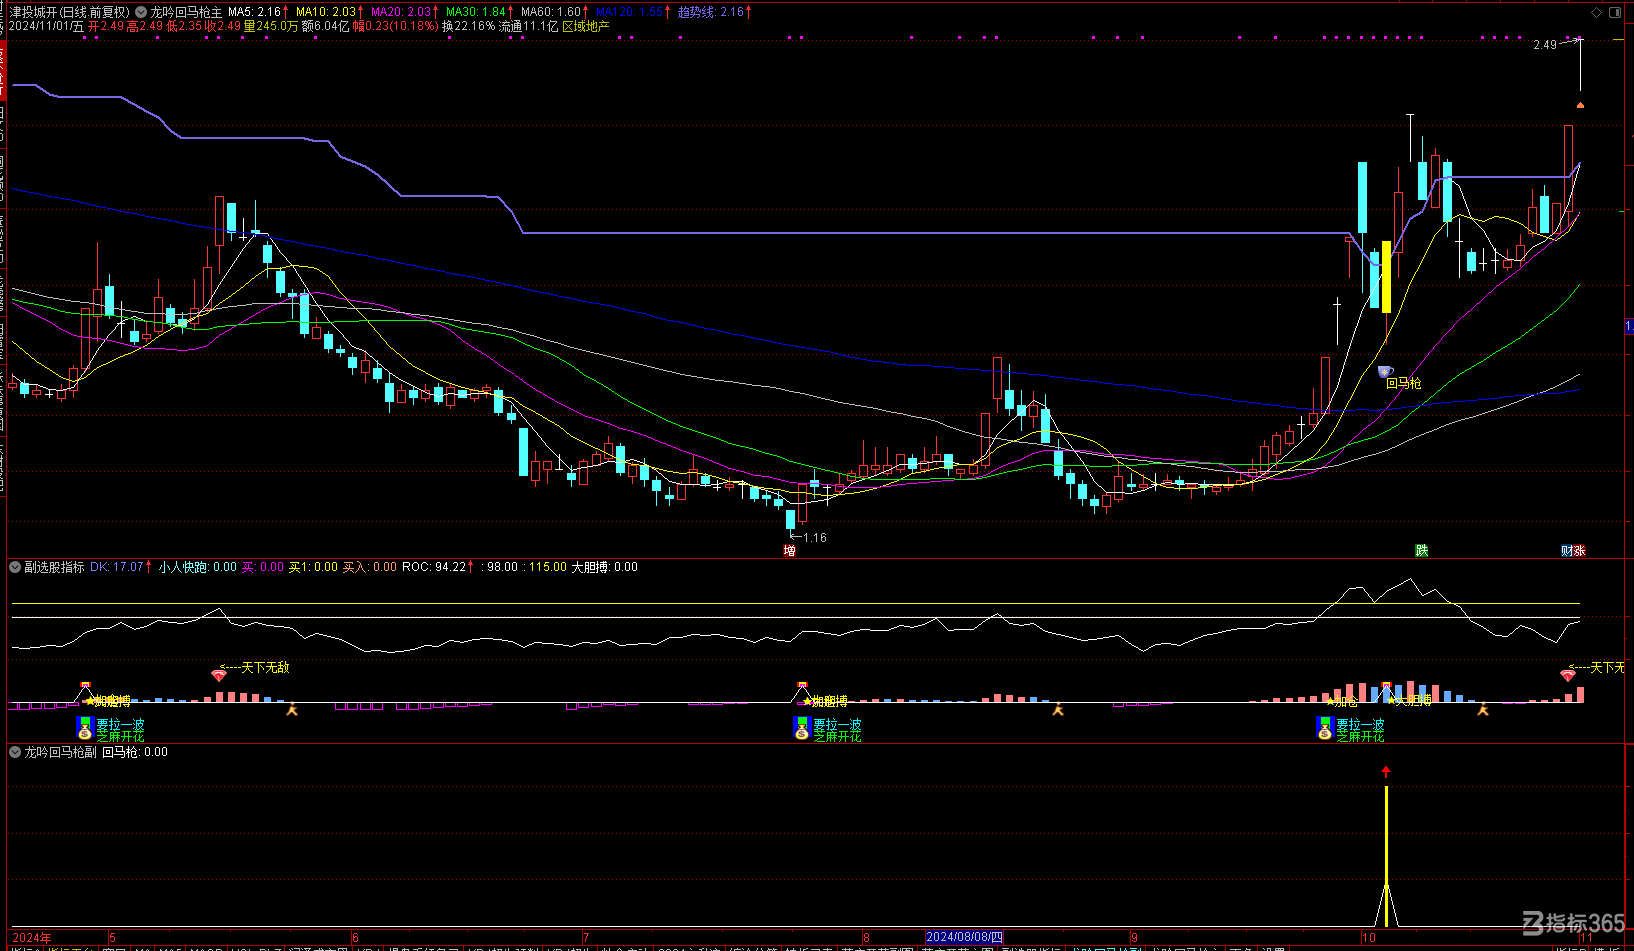Viewport: 1634px width, 951px height.
Task: Click the 1.16 low price label
Action: [x=815, y=538]
